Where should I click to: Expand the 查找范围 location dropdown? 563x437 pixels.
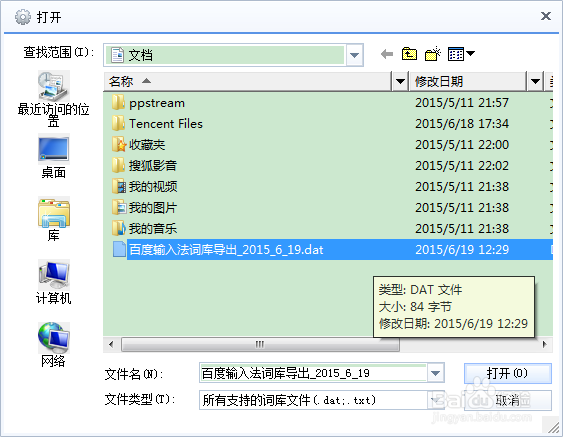pyautogui.click(x=354, y=55)
